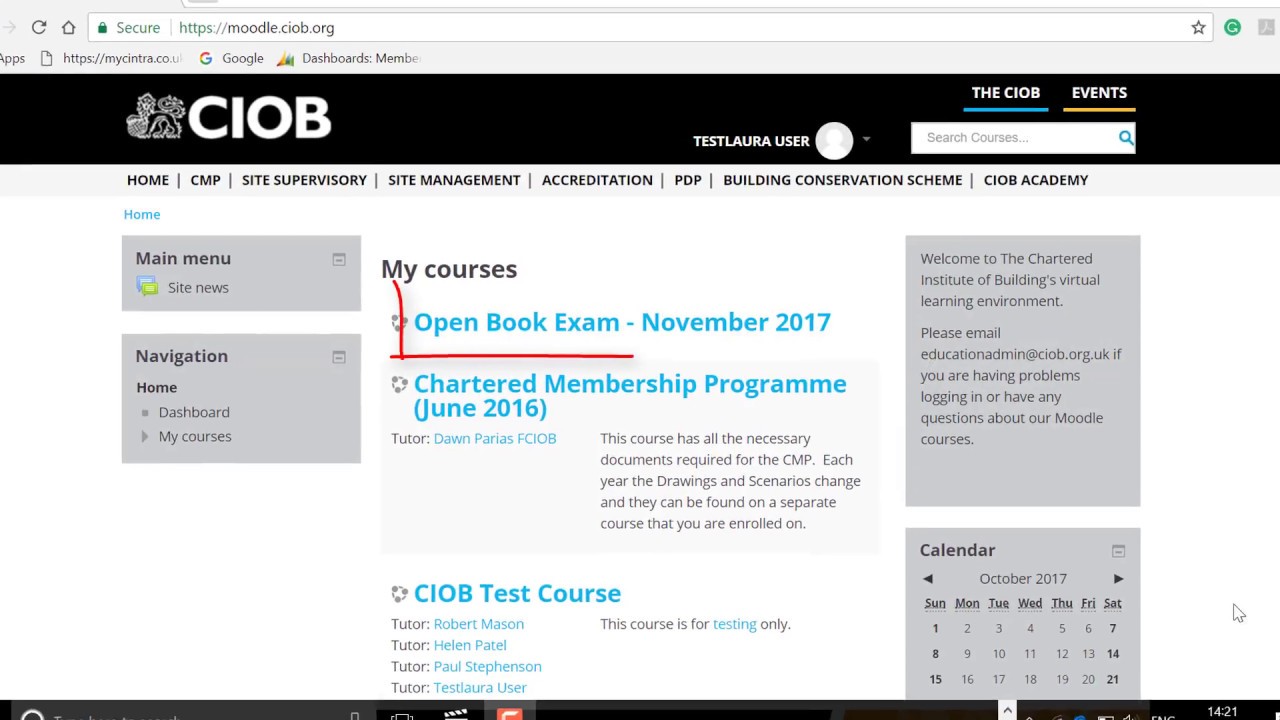
Task: Reload the page with browser refresh icon
Action: coord(39,28)
